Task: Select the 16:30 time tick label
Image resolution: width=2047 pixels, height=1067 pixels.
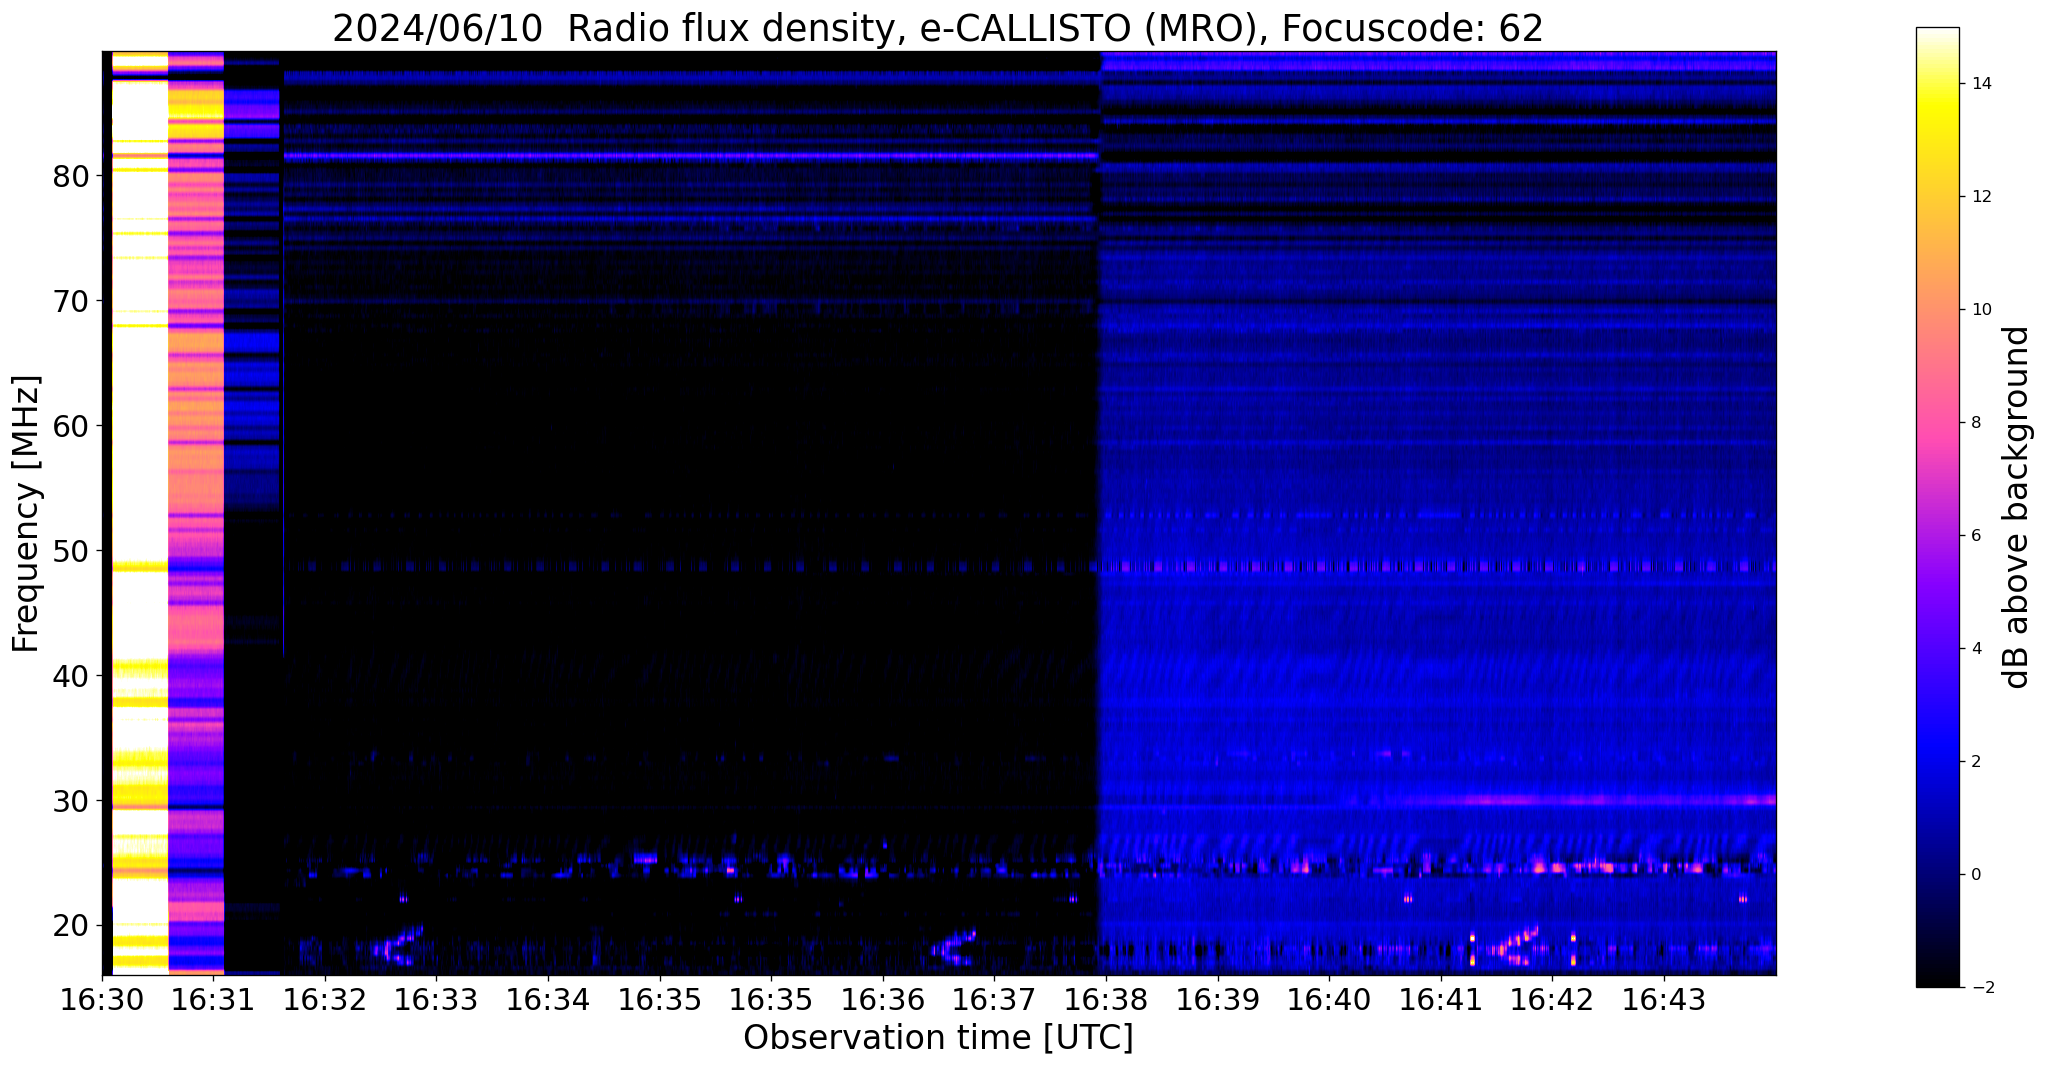Action: click(102, 999)
